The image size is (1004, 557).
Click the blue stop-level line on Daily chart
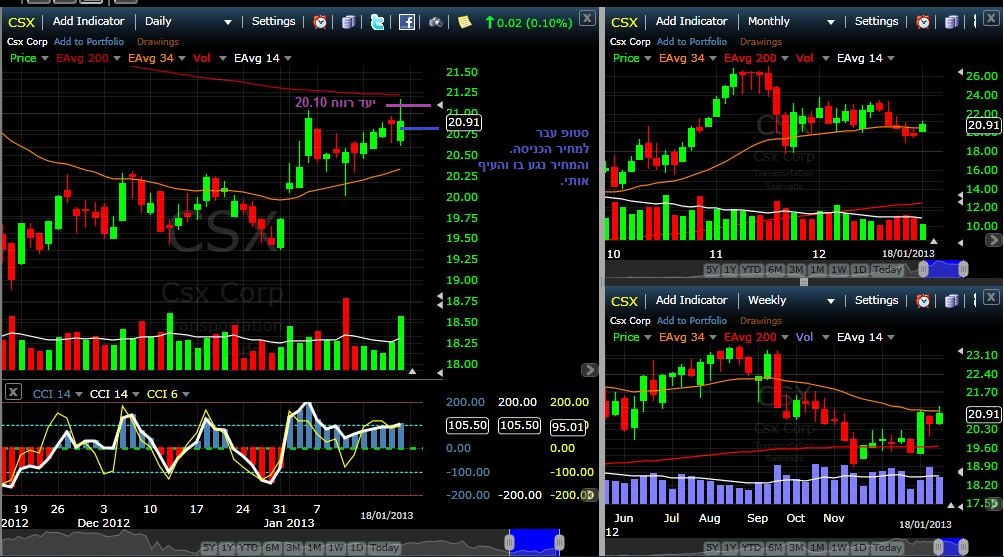(x=420, y=129)
